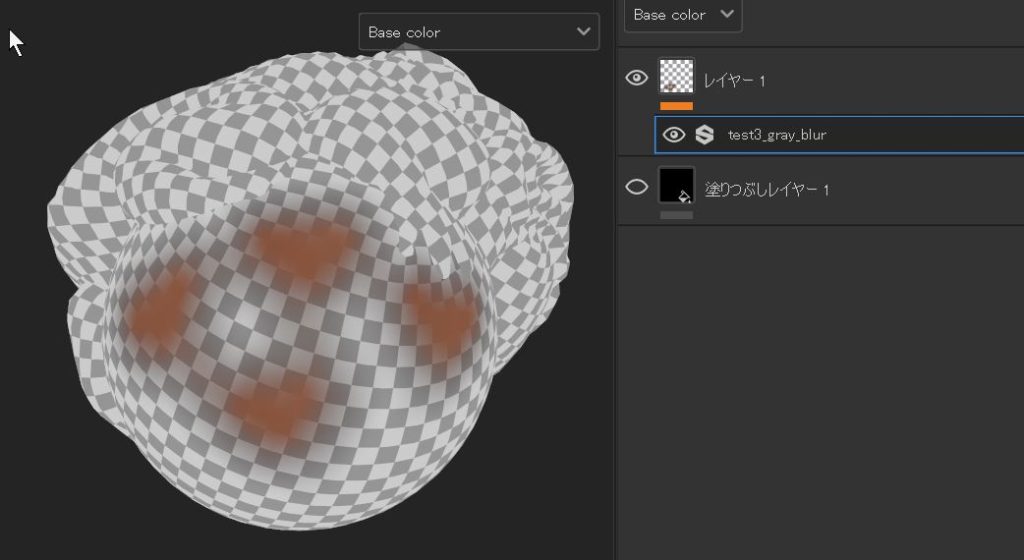The image size is (1024, 560).
Task: Click the right orange patch on the sphere
Action: click(440, 318)
